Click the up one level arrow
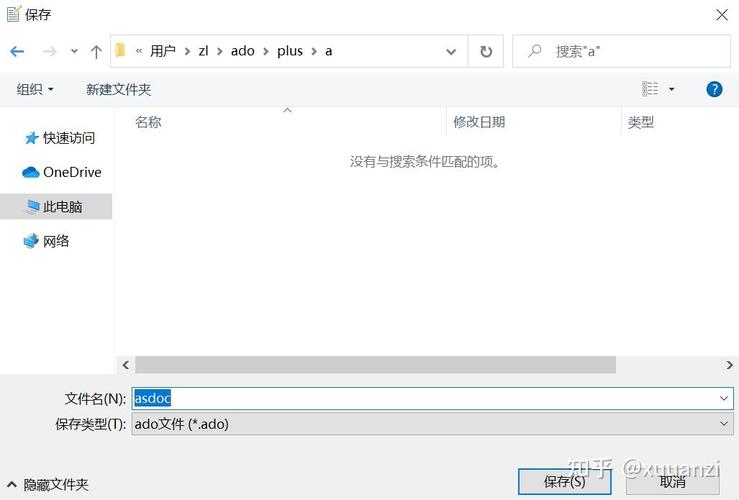 tap(96, 51)
